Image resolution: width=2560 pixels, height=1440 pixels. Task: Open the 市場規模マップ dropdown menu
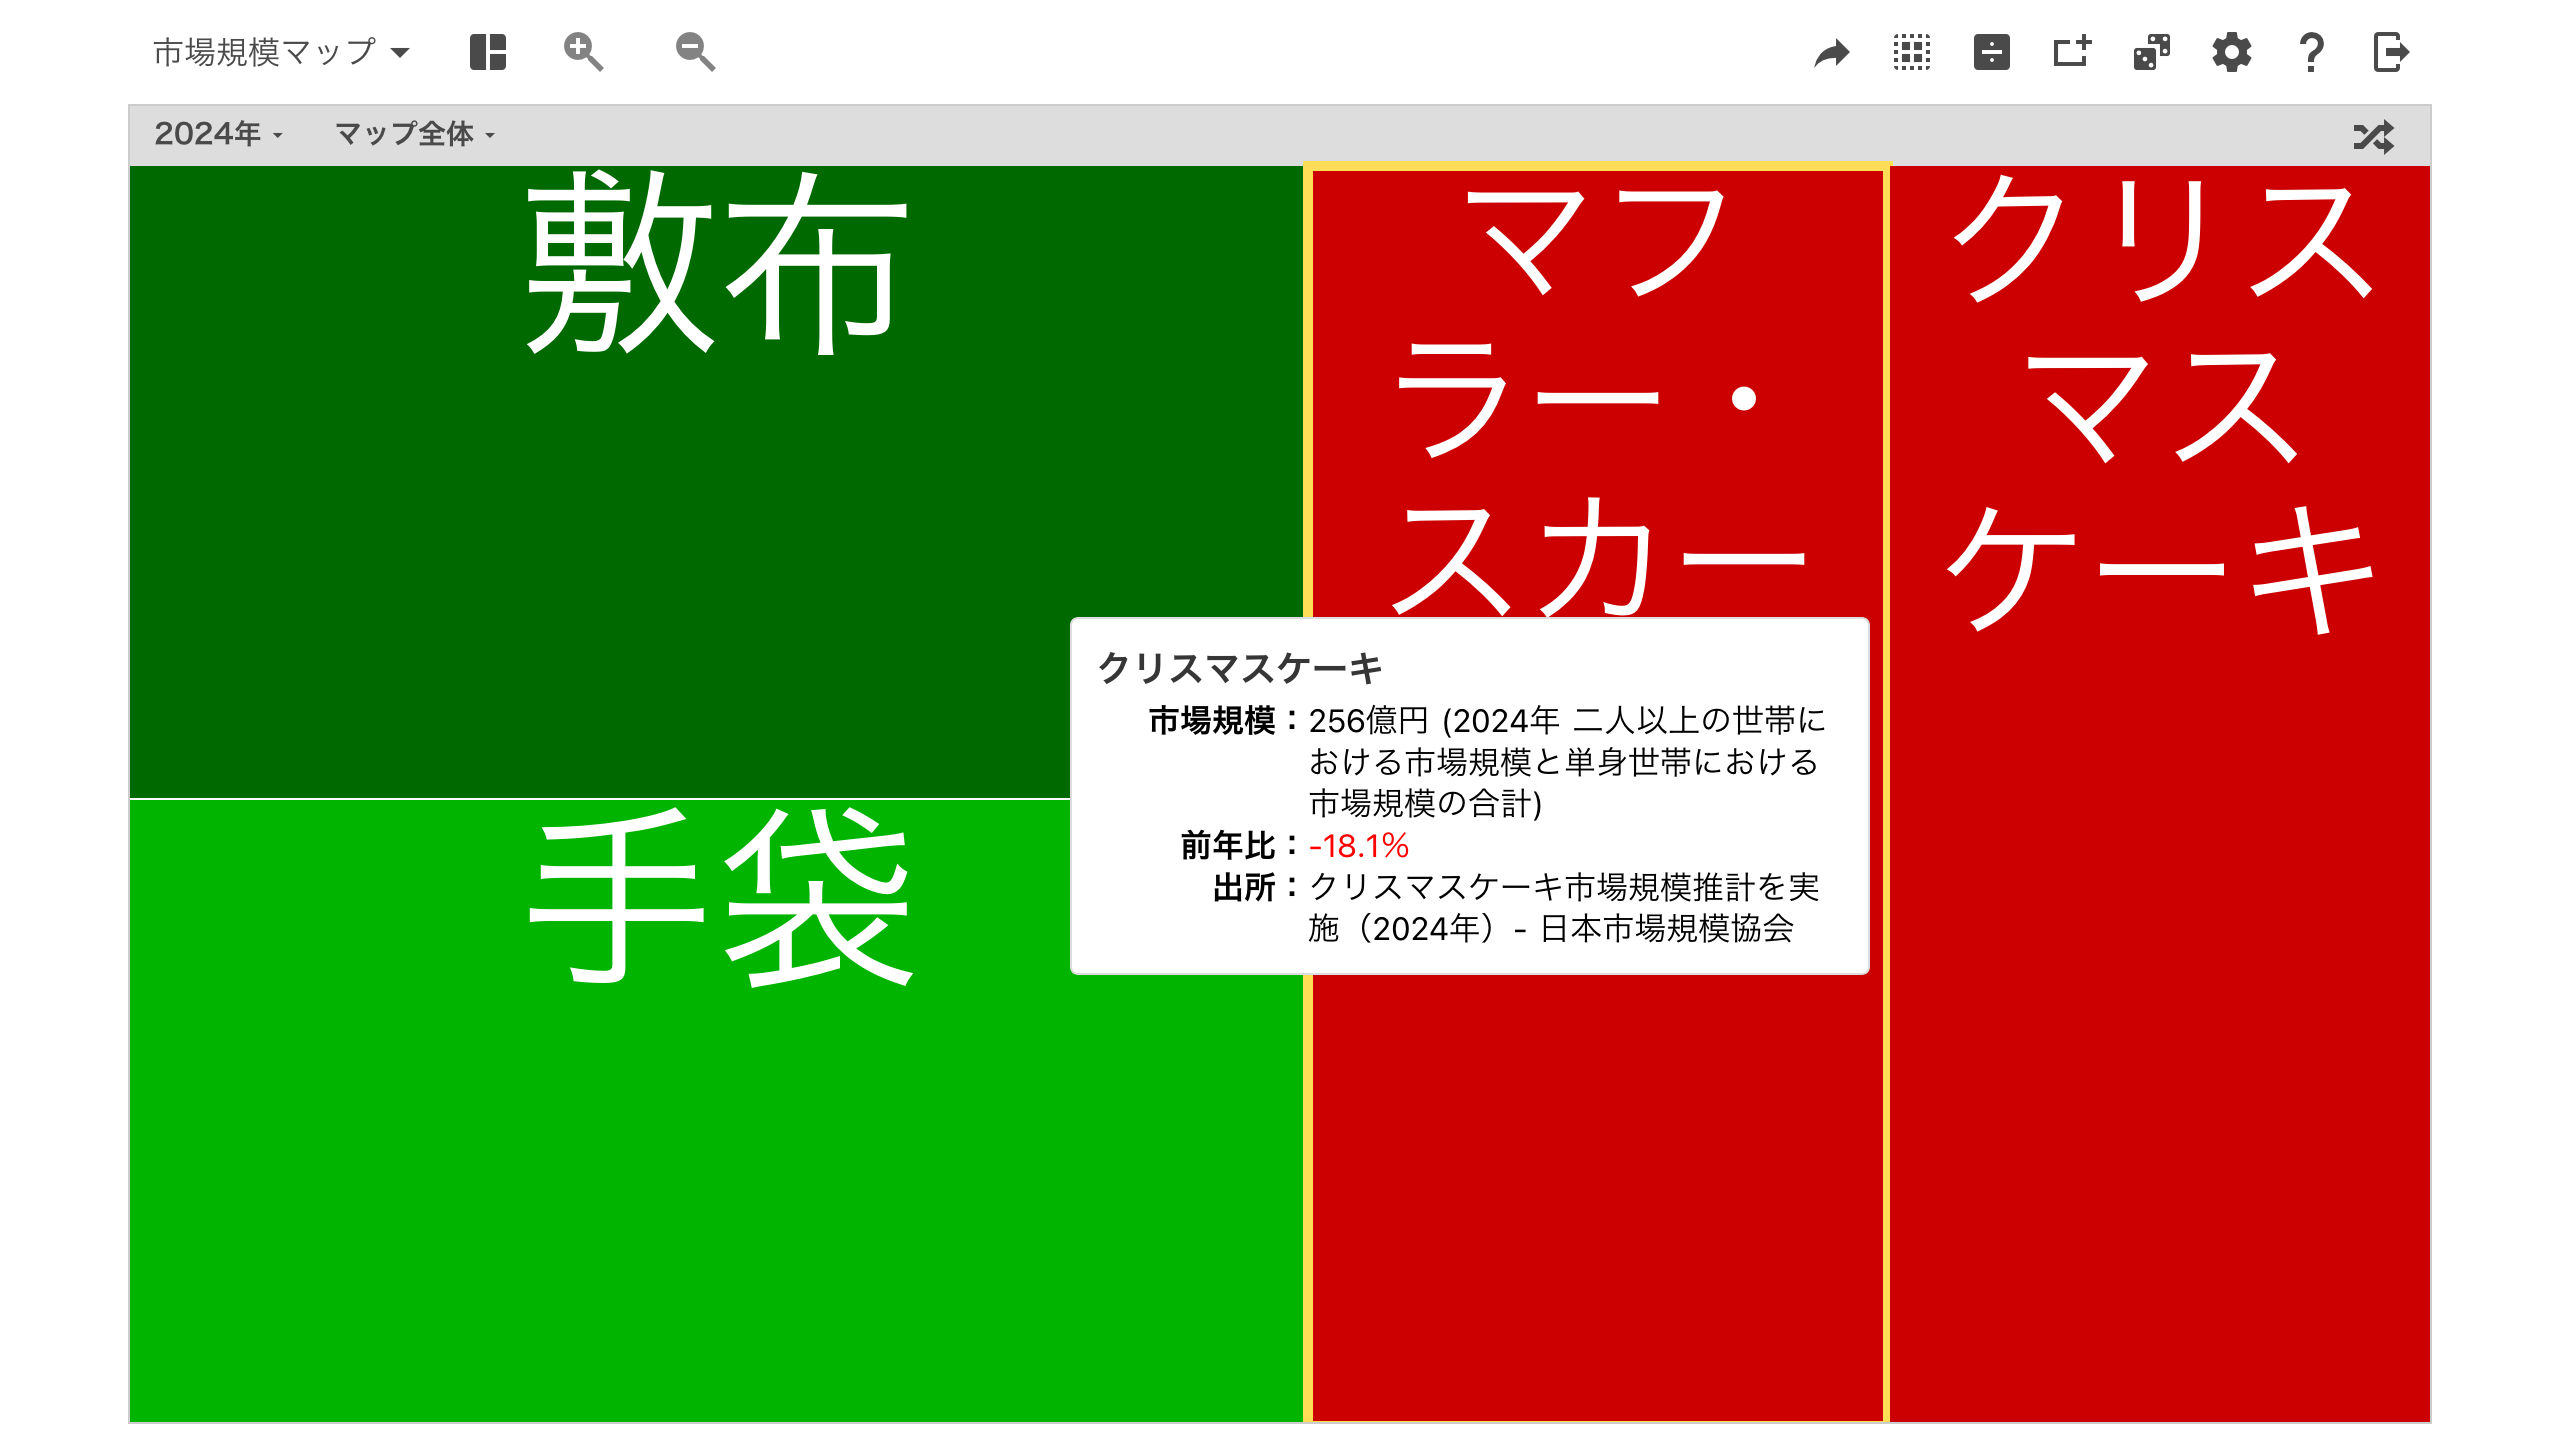281,52
